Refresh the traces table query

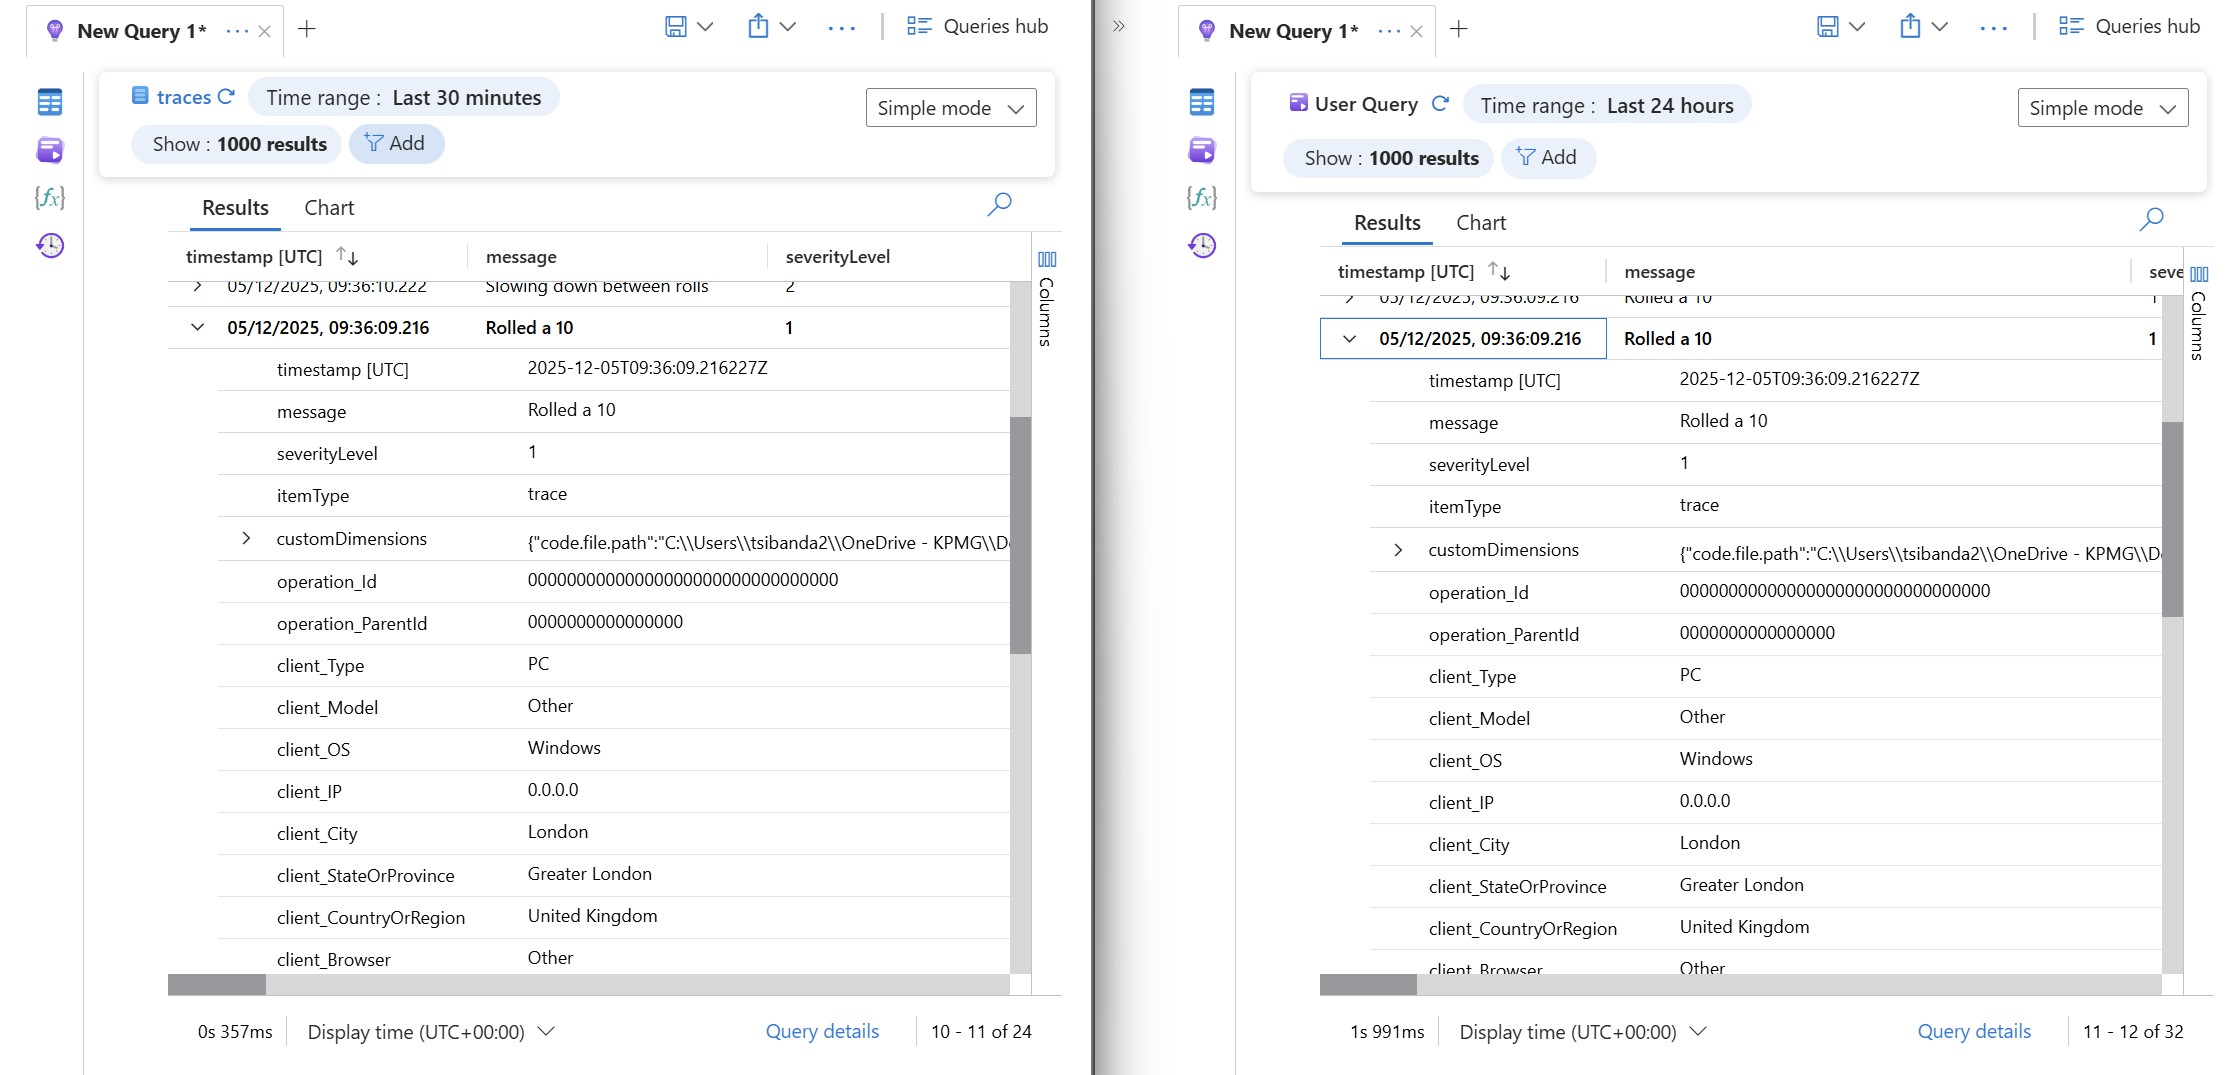tap(227, 96)
